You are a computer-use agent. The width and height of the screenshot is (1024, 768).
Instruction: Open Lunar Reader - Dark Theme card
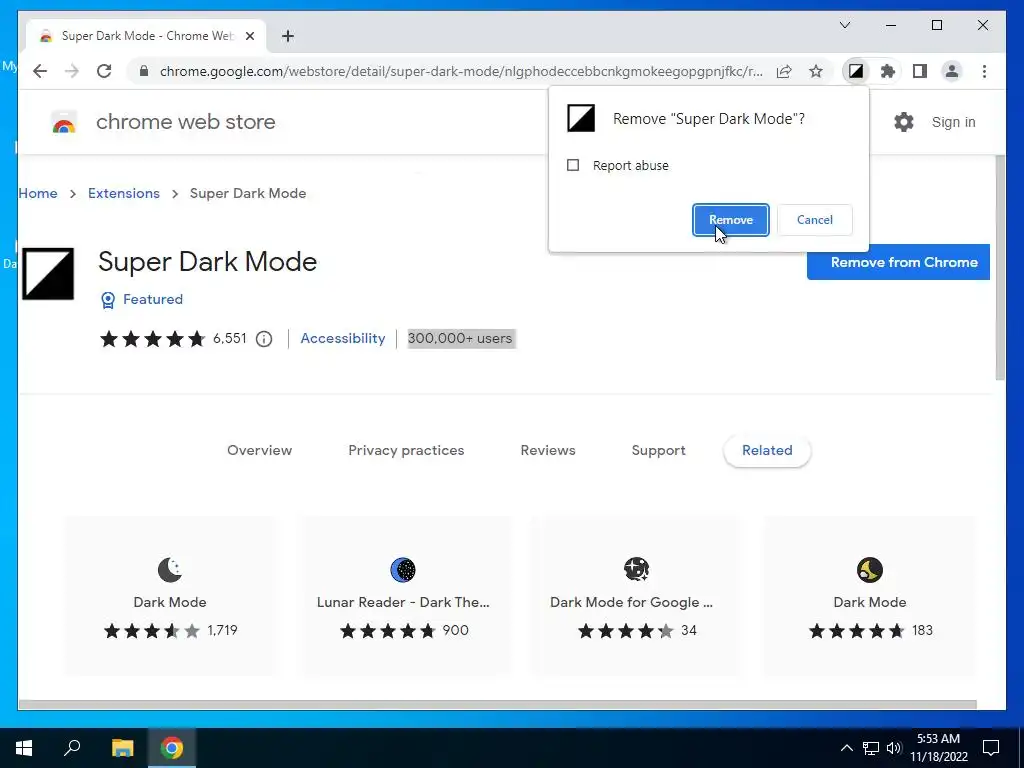404,596
